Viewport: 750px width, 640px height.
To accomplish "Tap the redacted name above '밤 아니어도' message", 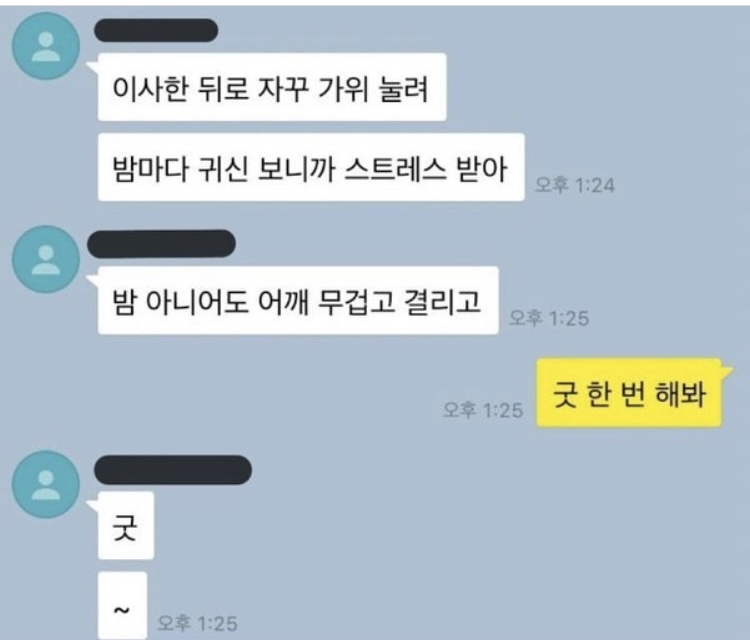I will click(x=161, y=244).
